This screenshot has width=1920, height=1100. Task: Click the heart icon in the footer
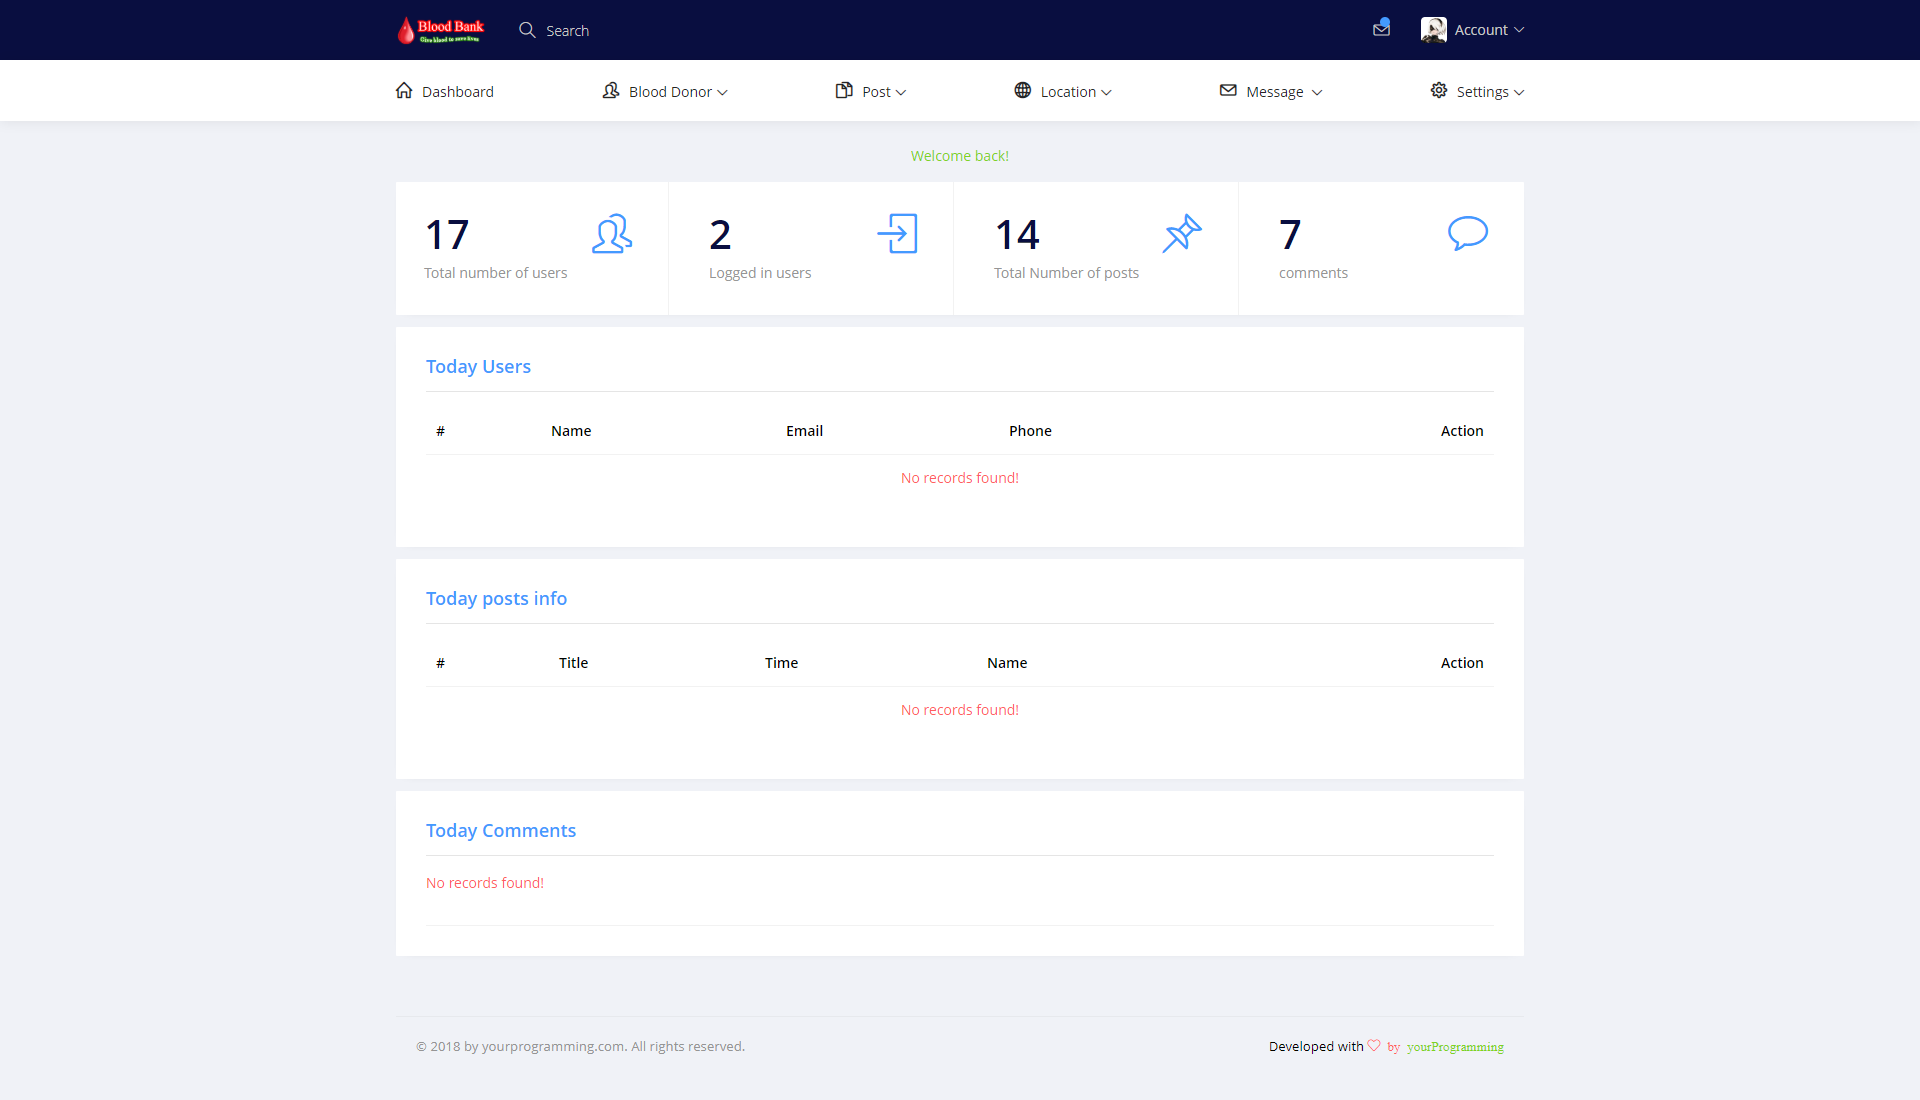pos(1374,1046)
